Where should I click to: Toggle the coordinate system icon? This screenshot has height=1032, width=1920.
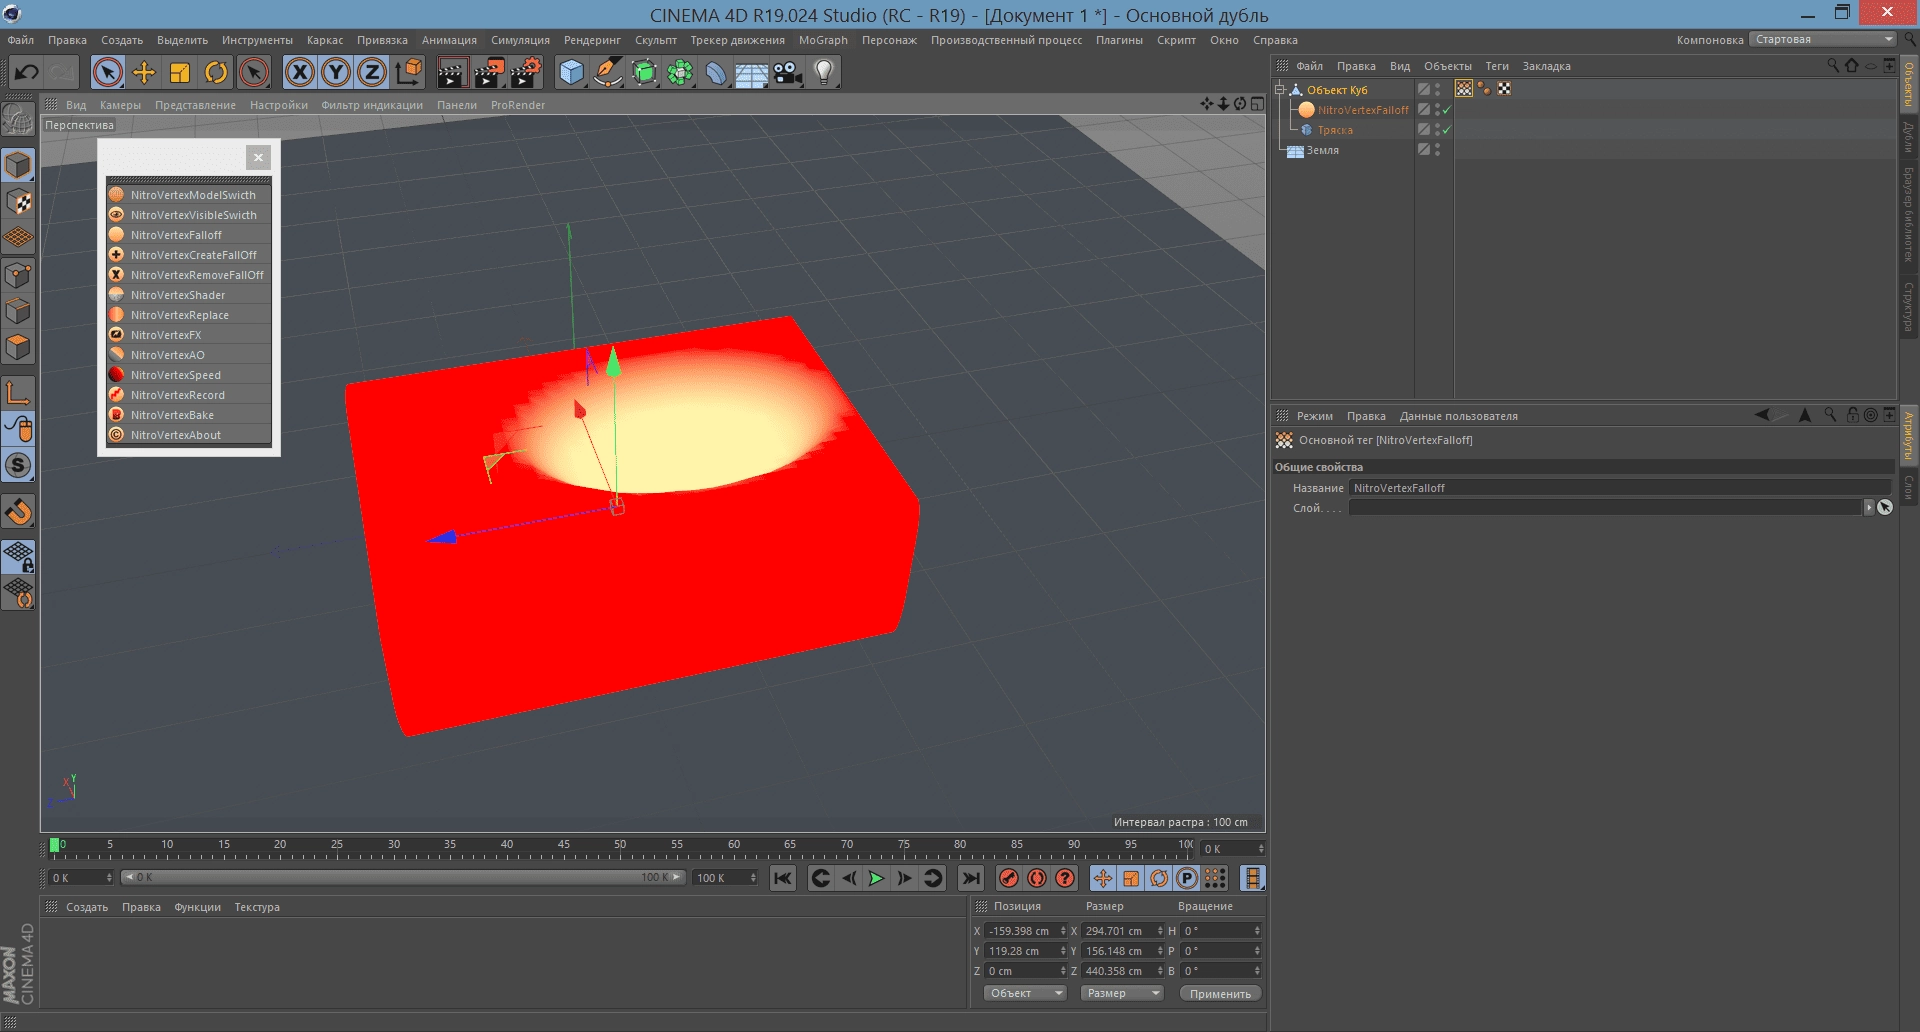coord(409,72)
